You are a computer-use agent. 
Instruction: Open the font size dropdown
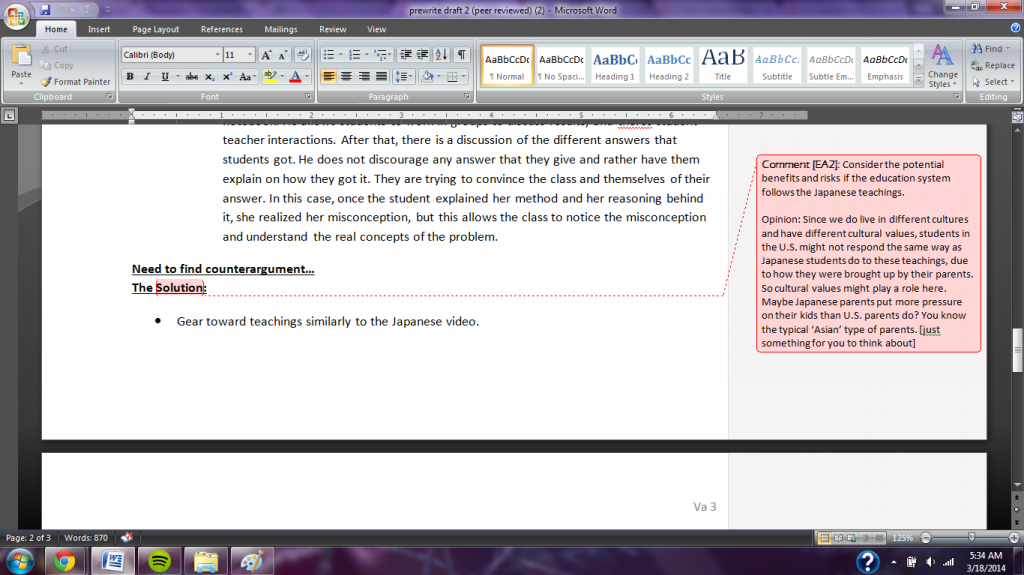coord(238,55)
